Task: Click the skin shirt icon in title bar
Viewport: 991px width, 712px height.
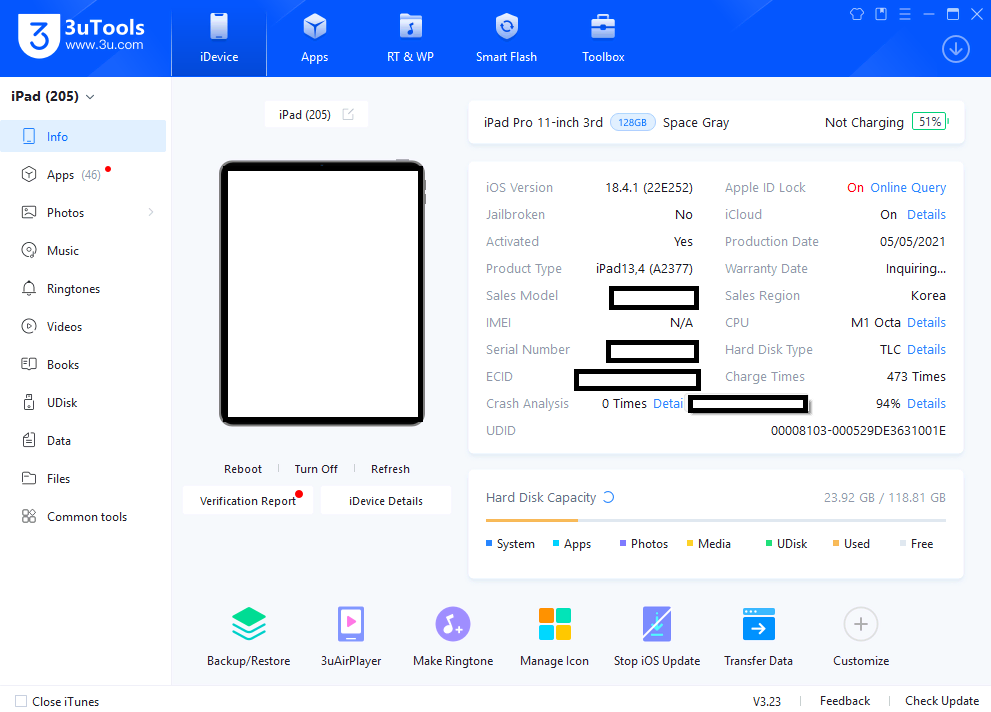Action: click(x=856, y=14)
